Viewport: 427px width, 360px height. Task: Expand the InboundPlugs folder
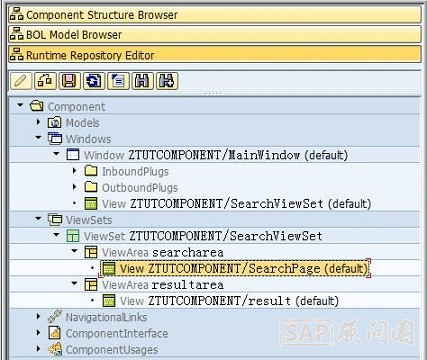(75, 171)
